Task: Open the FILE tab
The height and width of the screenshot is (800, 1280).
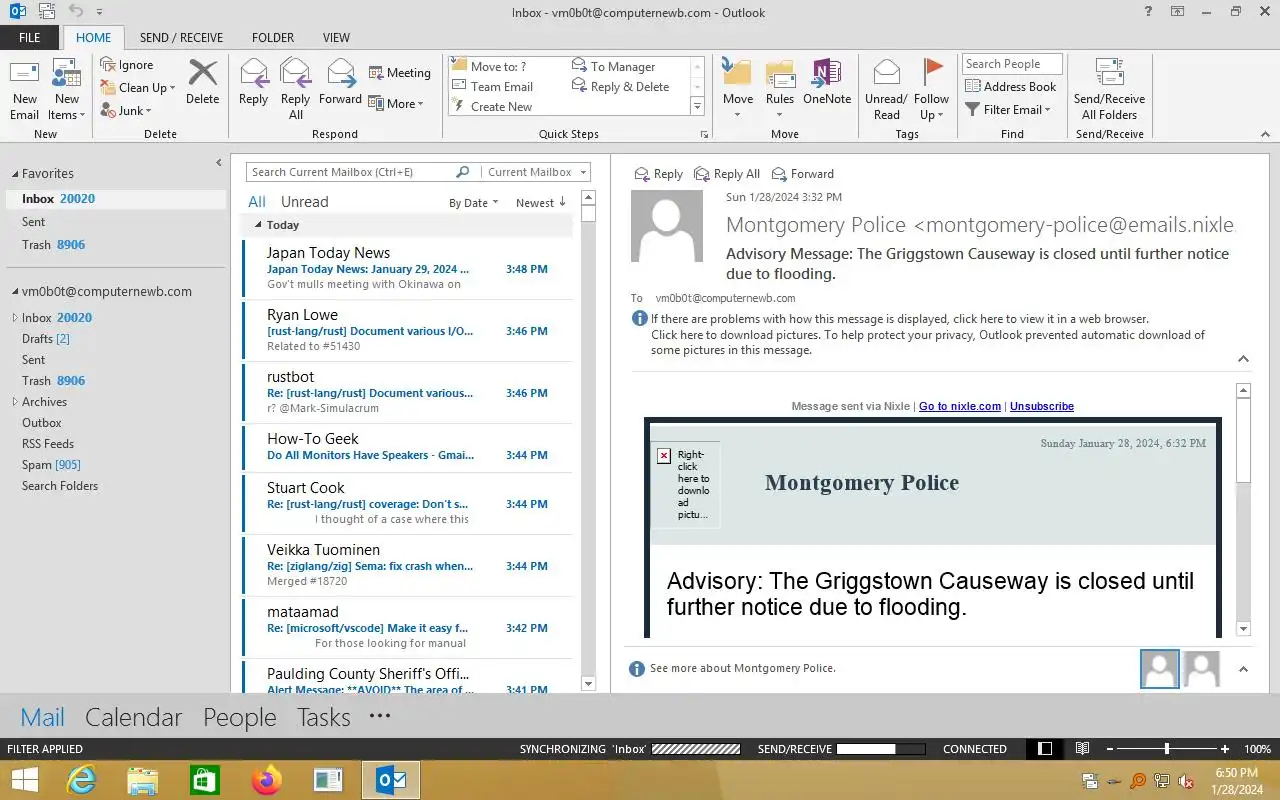Action: click(29, 38)
